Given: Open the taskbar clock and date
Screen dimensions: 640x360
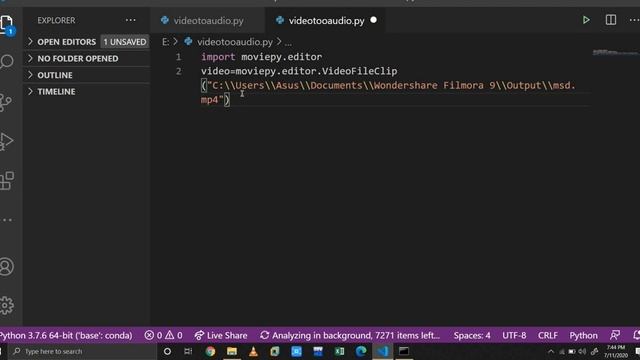Looking at the screenshot, I should point(616,351).
